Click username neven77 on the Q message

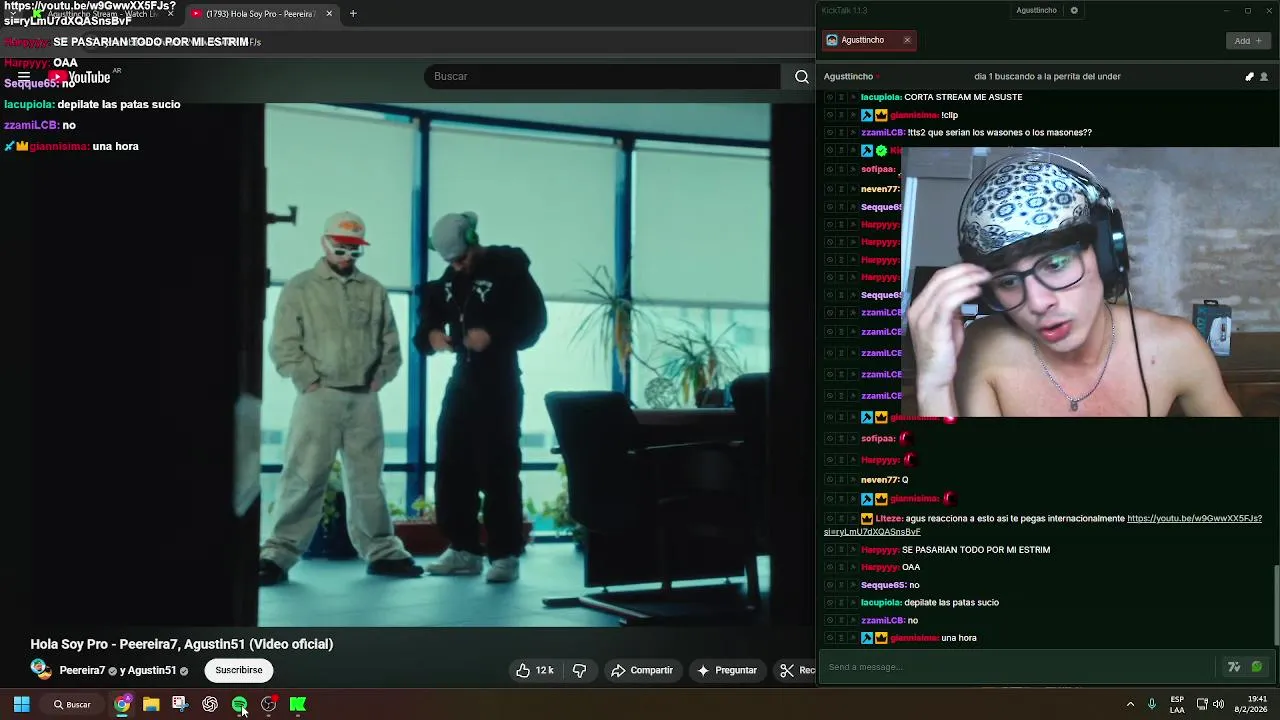[880, 480]
